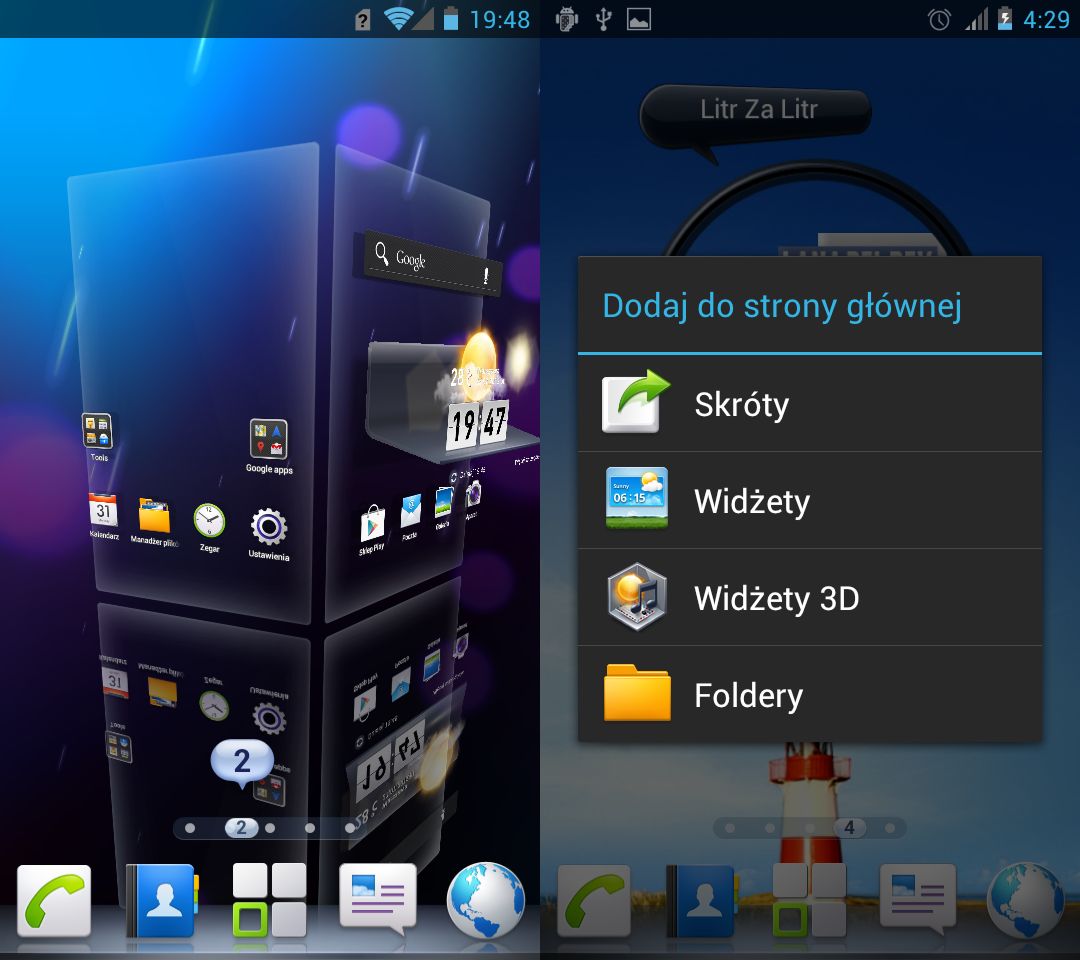
Task: Tap the picture notification icon in status bar
Action: pyautogui.click(x=639, y=19)
